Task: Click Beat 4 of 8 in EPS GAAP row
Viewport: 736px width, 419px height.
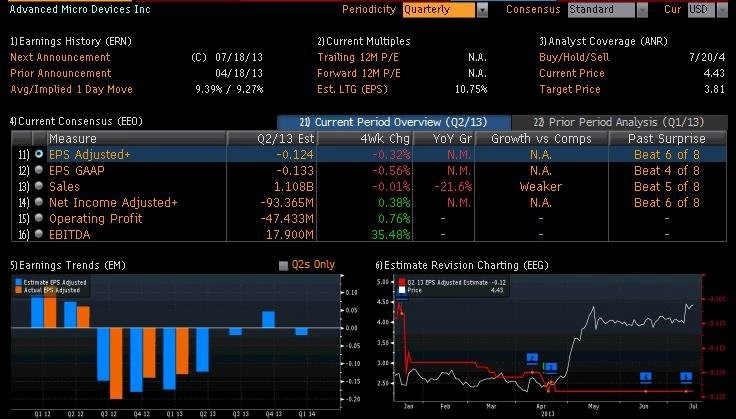Action: tap(667, 170)
